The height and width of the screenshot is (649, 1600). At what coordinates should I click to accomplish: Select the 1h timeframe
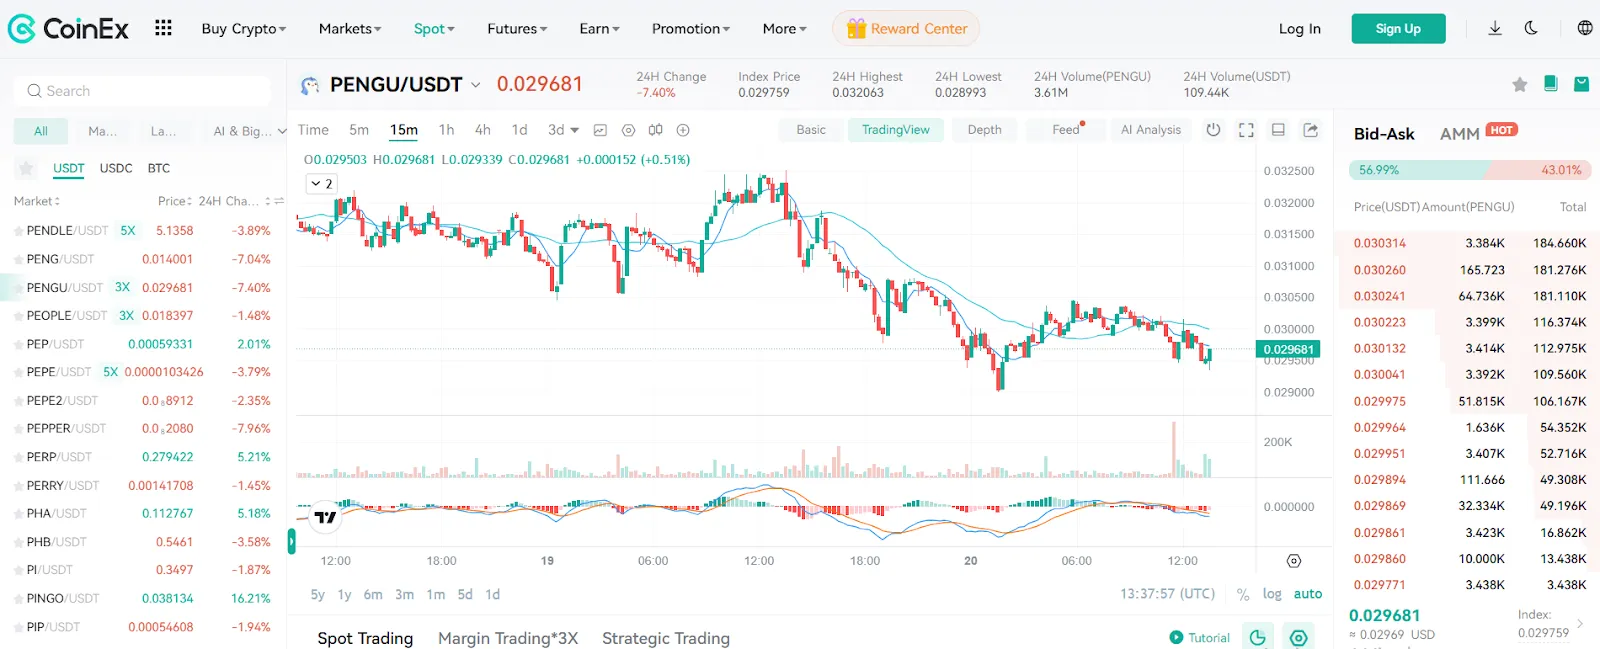(x=446, y=130)
